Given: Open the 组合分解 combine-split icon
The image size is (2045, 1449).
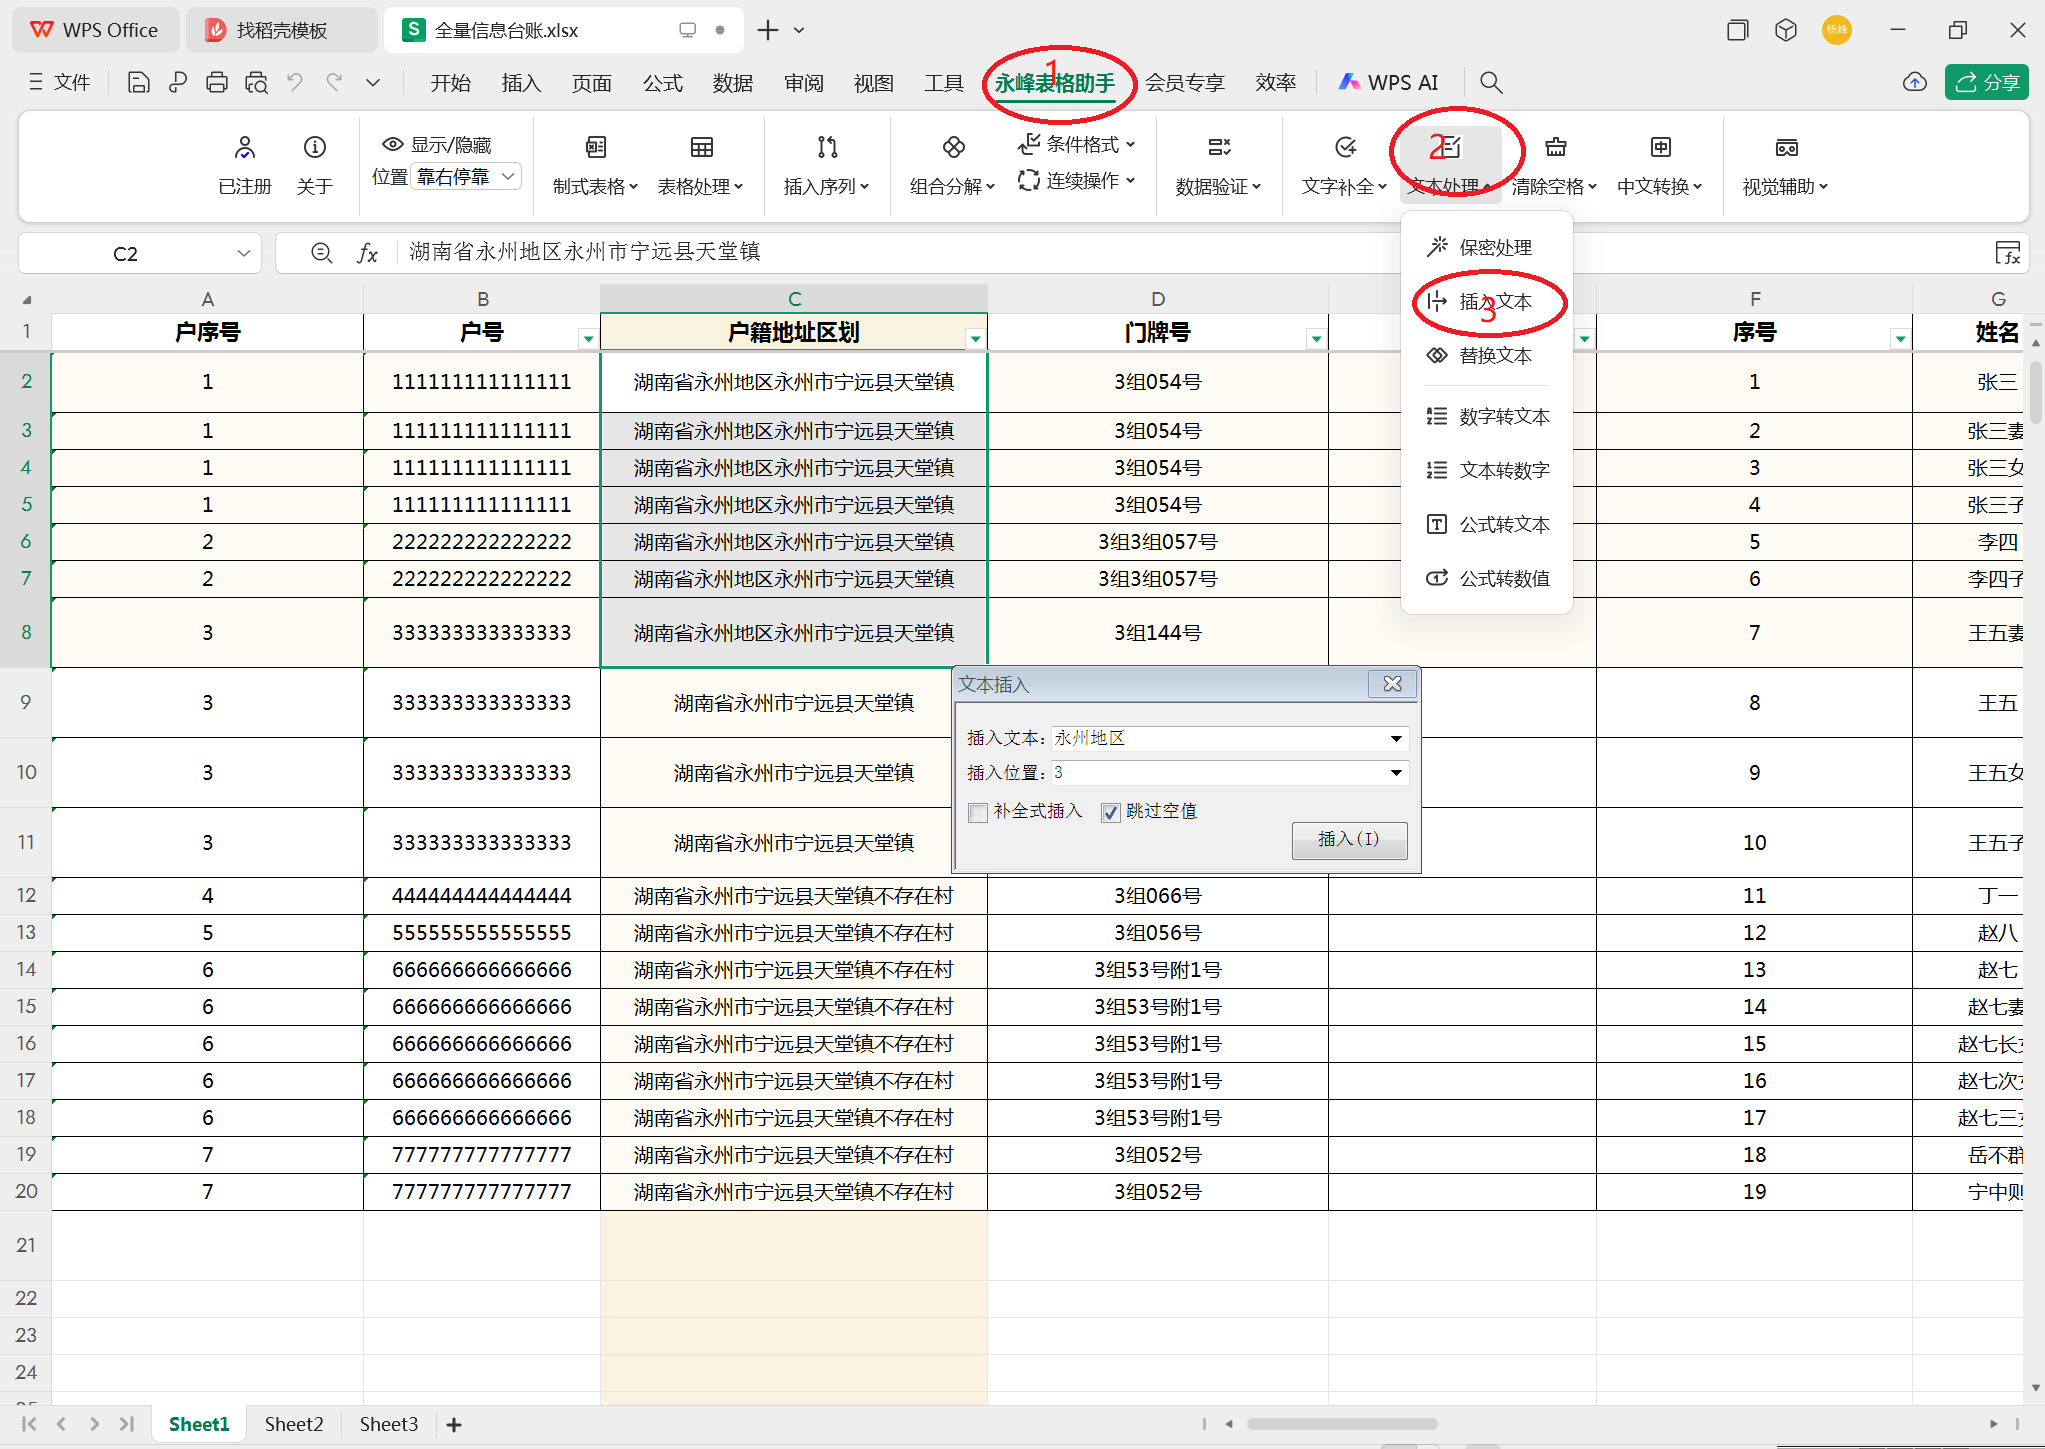Looking at the screenshot, I should (x=953, y=148).
